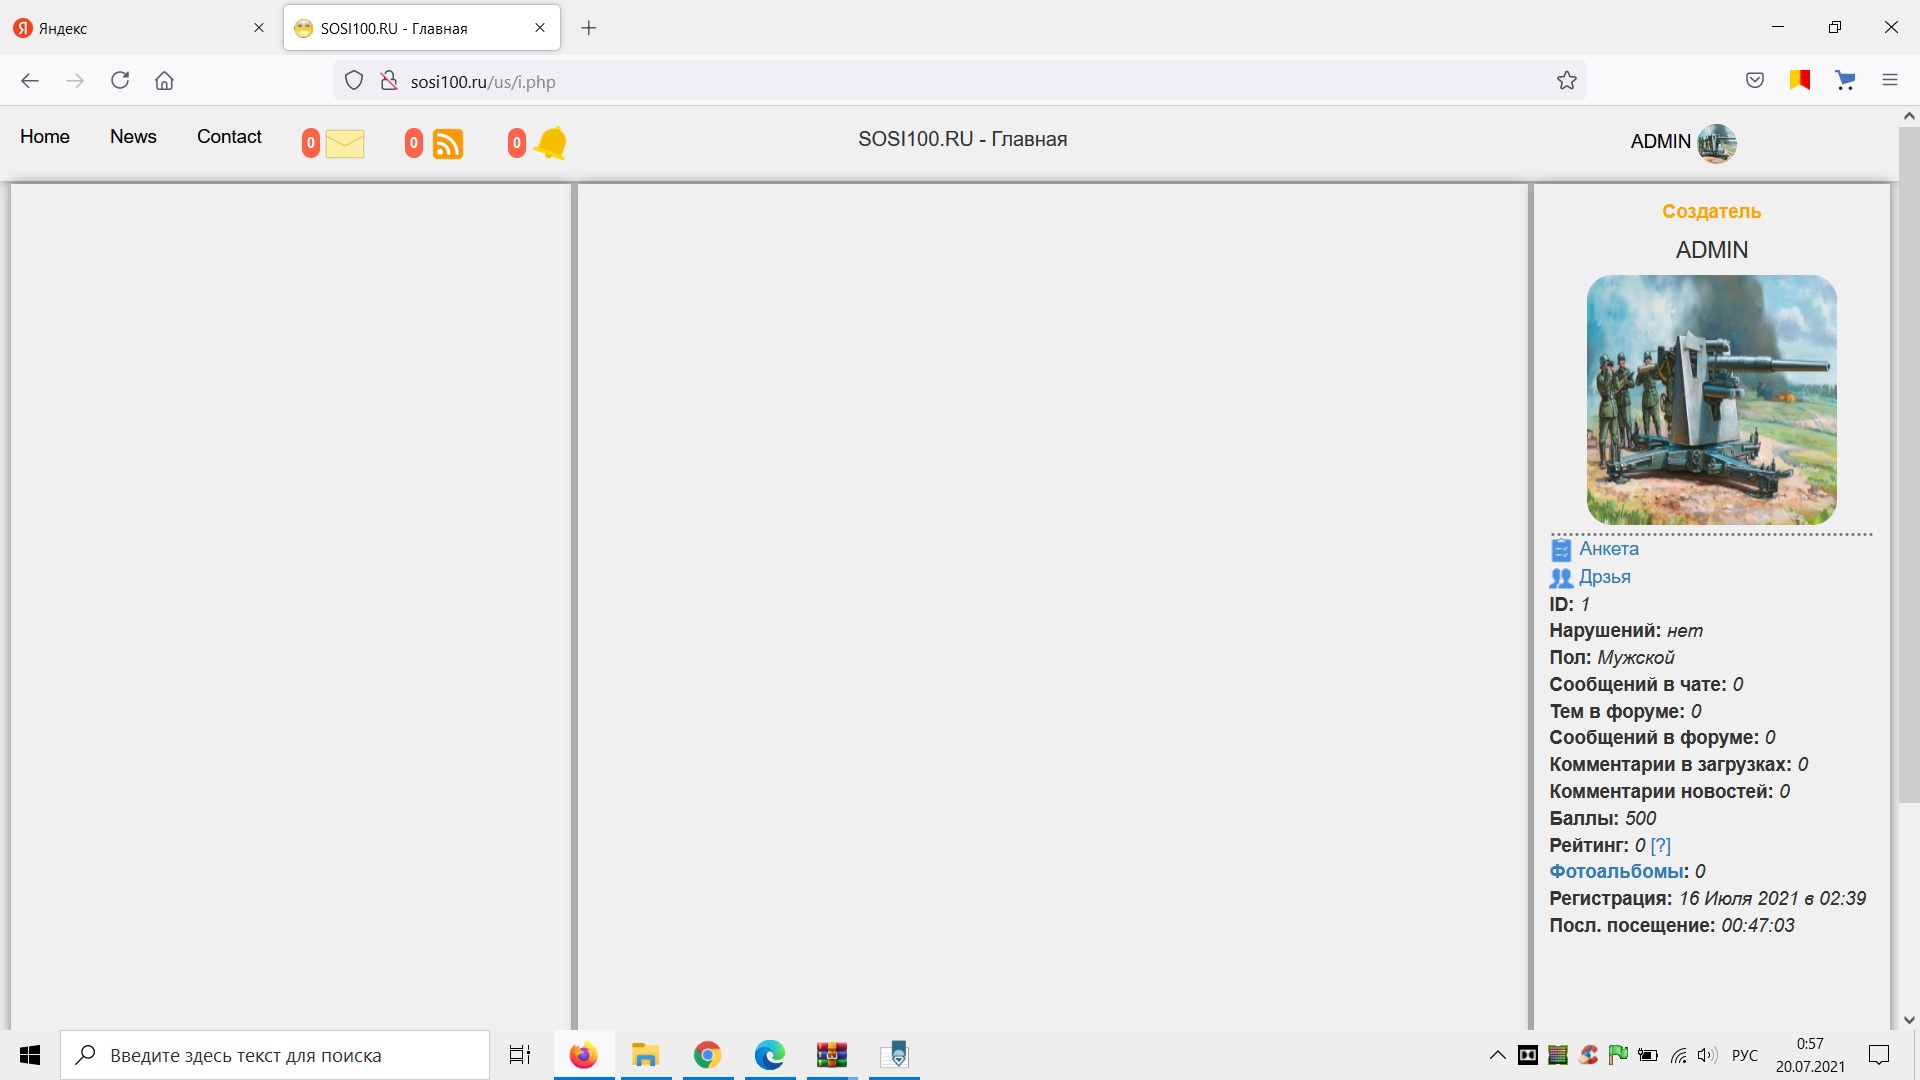This screenshot has width=1920, height=1080.
Task: Bookmark this page with the star icon
Action: tap(1566, 81)
